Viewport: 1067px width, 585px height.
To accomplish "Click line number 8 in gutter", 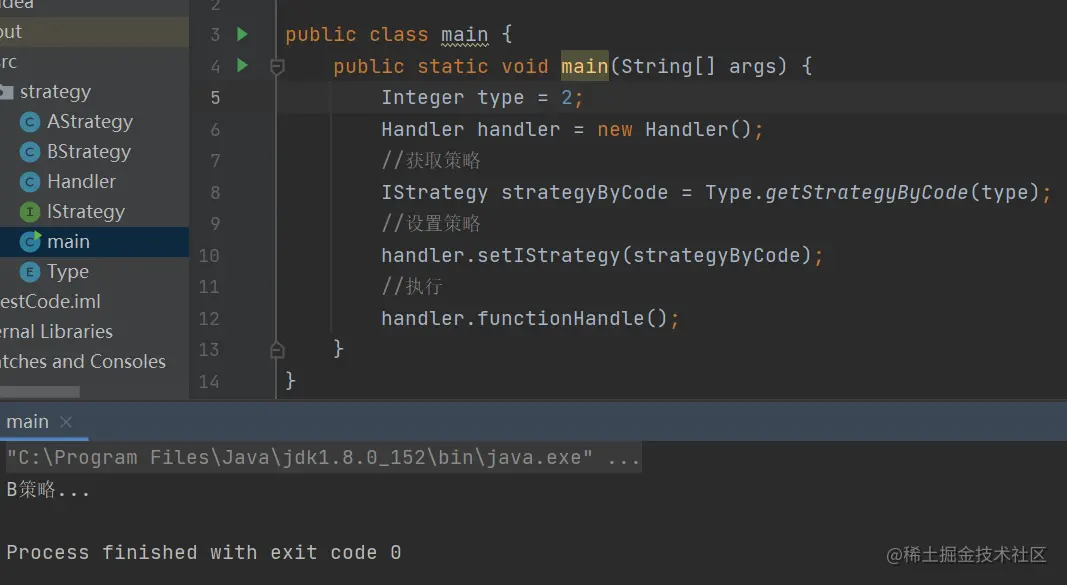I will pyautogui.click(x=215, y=193).
